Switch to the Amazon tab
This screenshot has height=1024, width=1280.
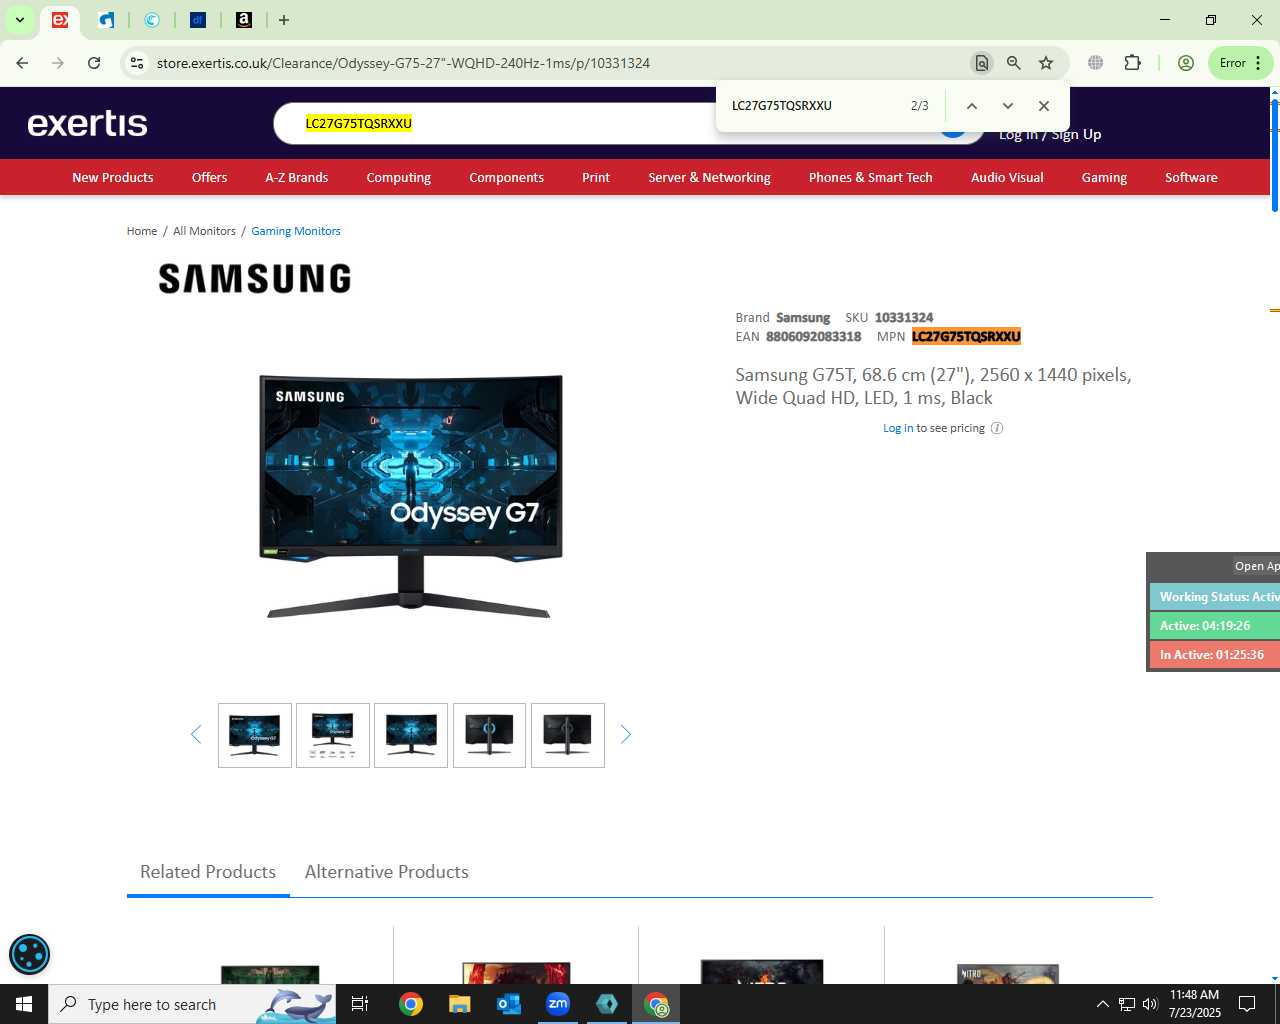pyautogui.click(x=244, y=20)
